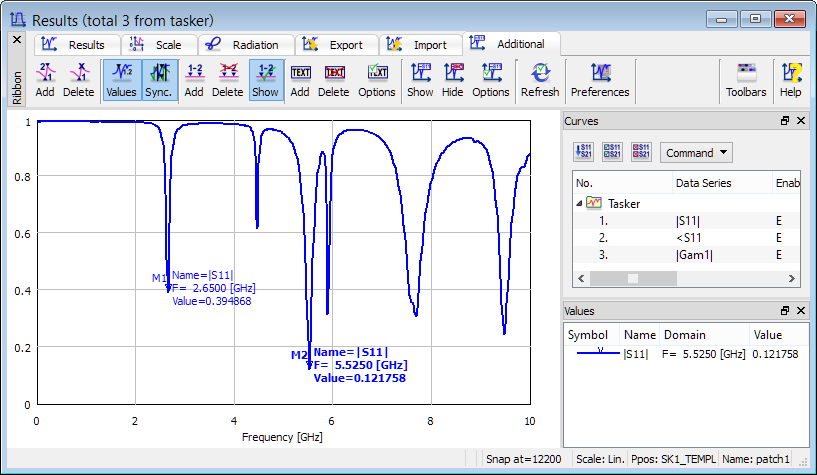Open the Preferences tool
This screenshot has height=475, width=817.
(x=600, y=79)
